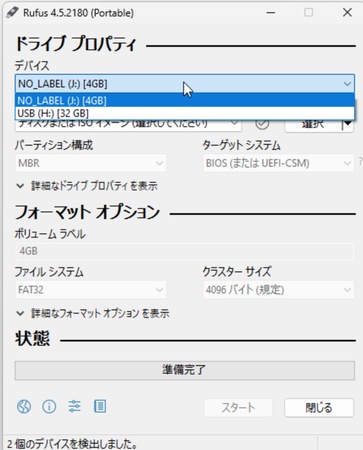Screen dimensions: 363x450
Task: Click the 選択 button
Action: 313,125
